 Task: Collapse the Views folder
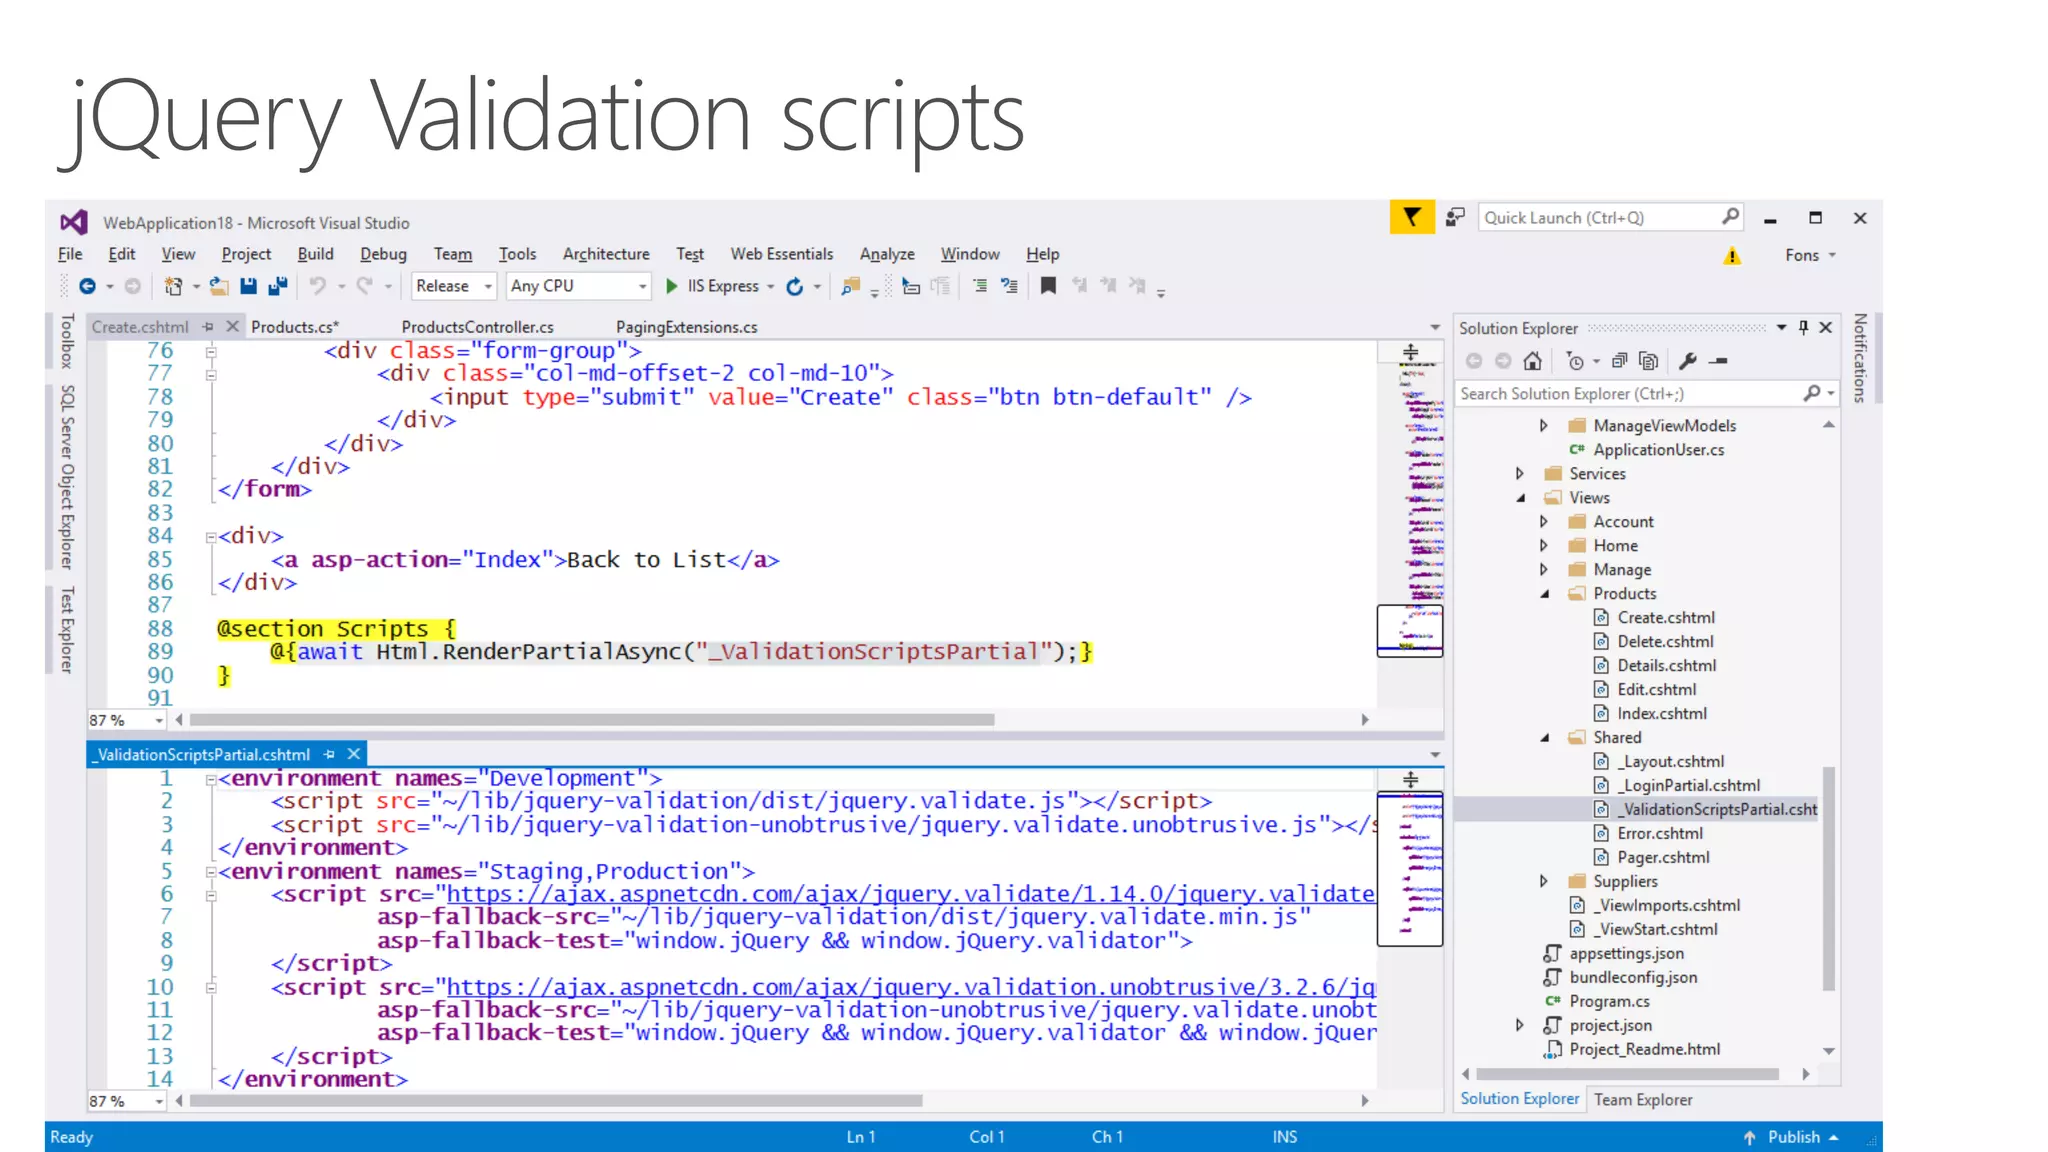coord(1520,498)
